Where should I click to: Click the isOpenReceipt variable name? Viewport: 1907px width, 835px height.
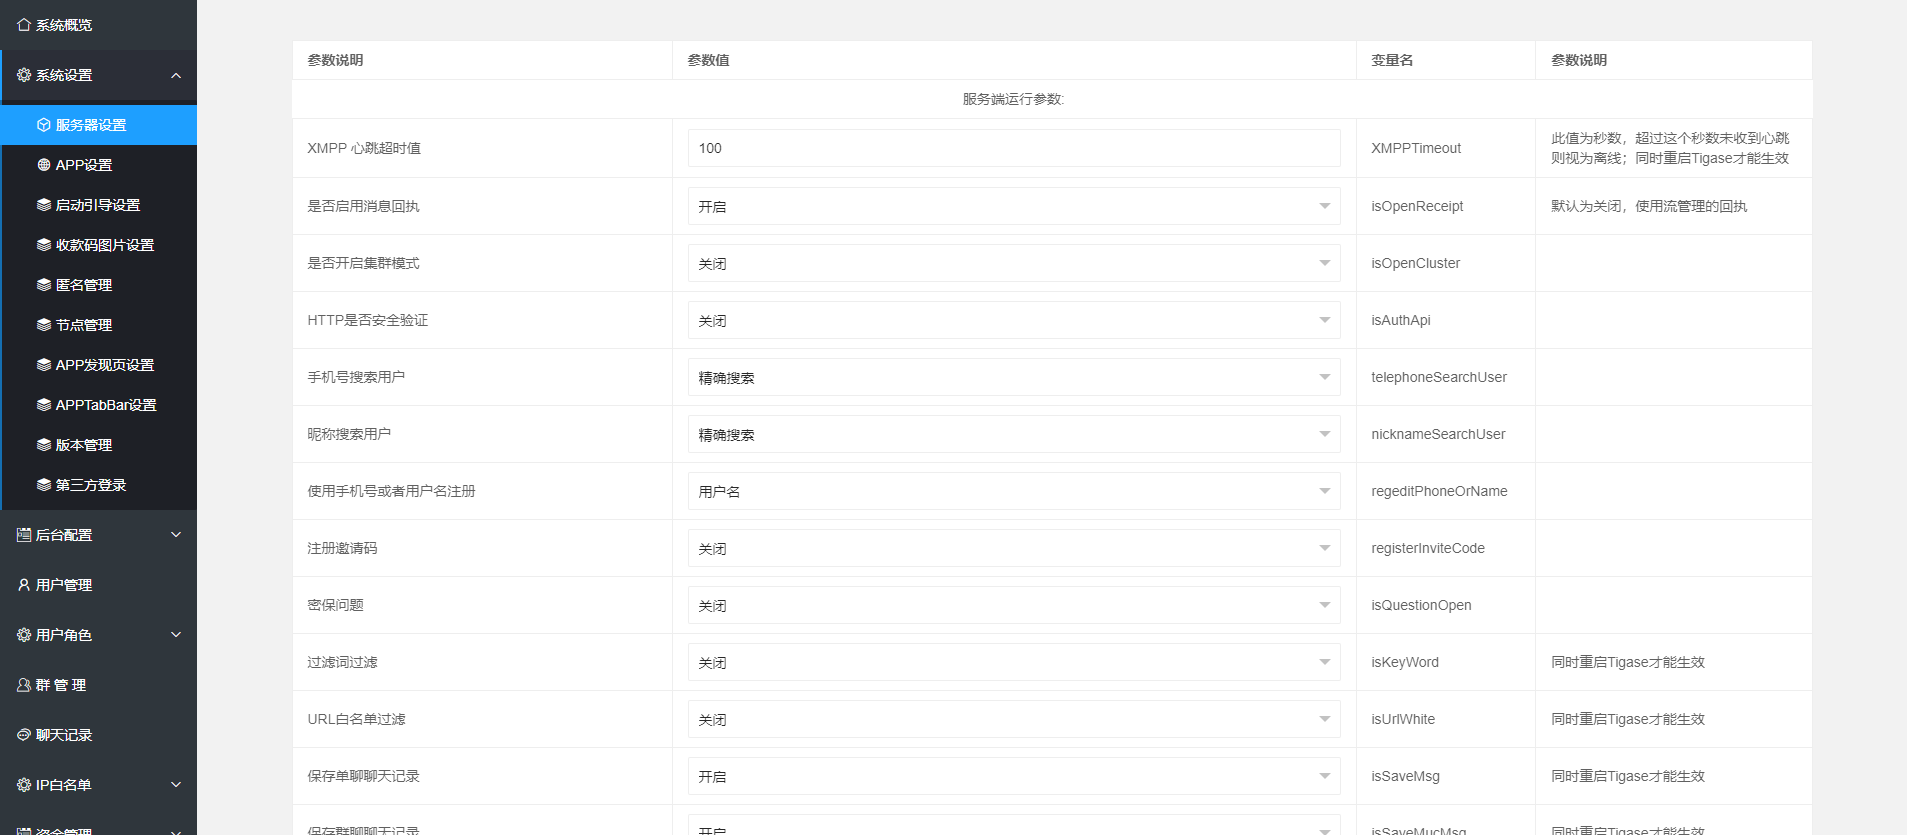[1417, 206]
